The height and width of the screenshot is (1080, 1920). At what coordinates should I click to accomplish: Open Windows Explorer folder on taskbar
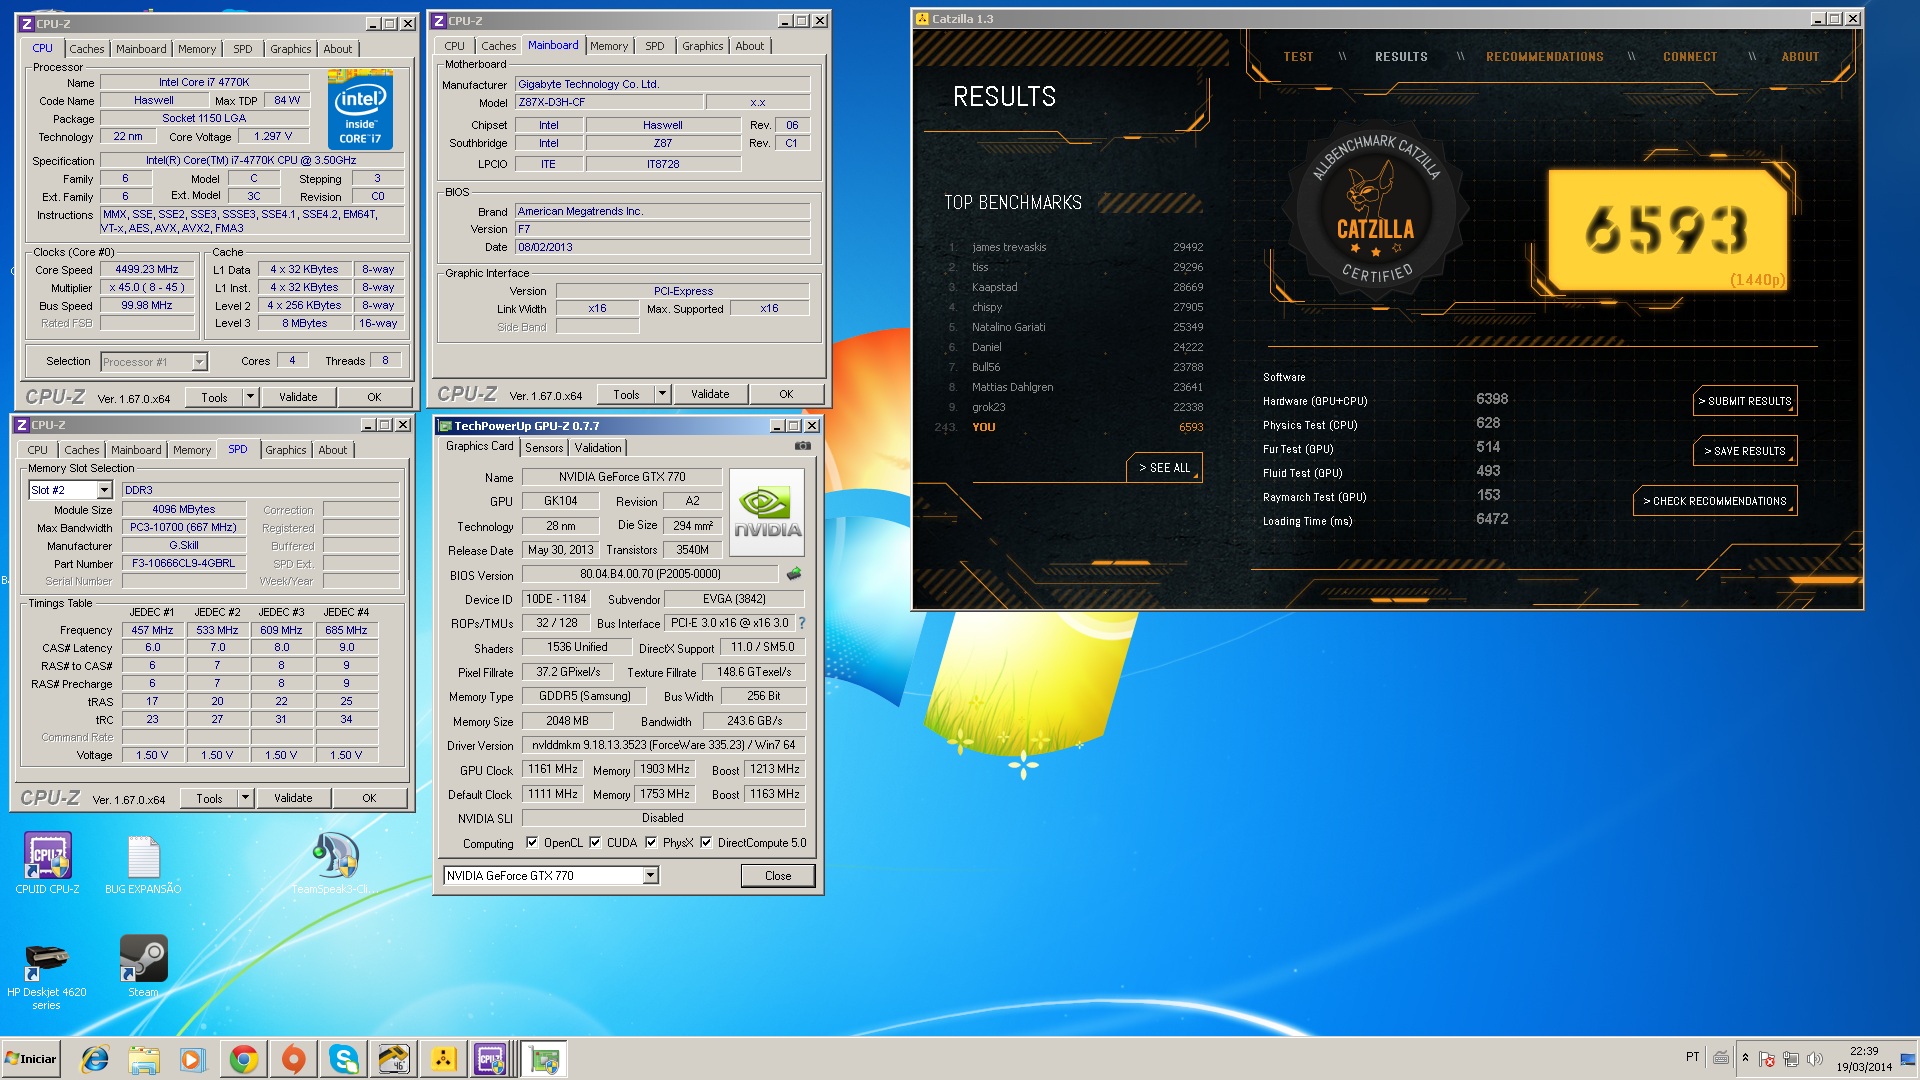[144, 1059]
